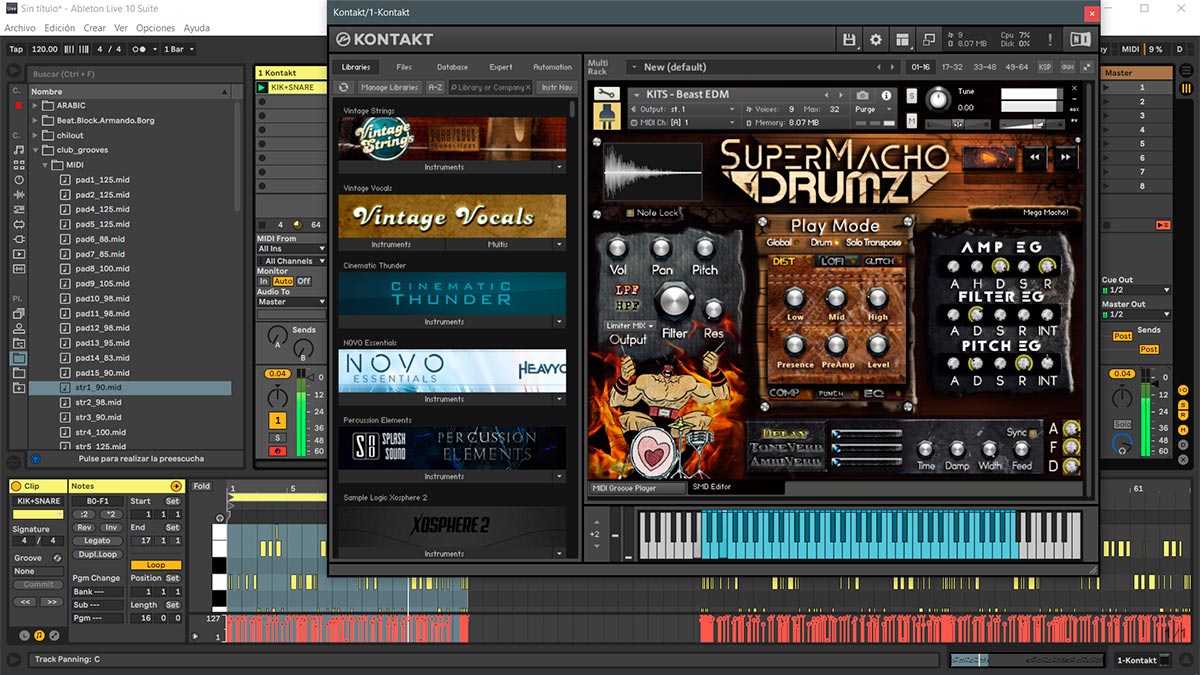The width and height of the screenshot is (1200, 675).
Task: Click the Dupl.Loop button
Action: 97,553
